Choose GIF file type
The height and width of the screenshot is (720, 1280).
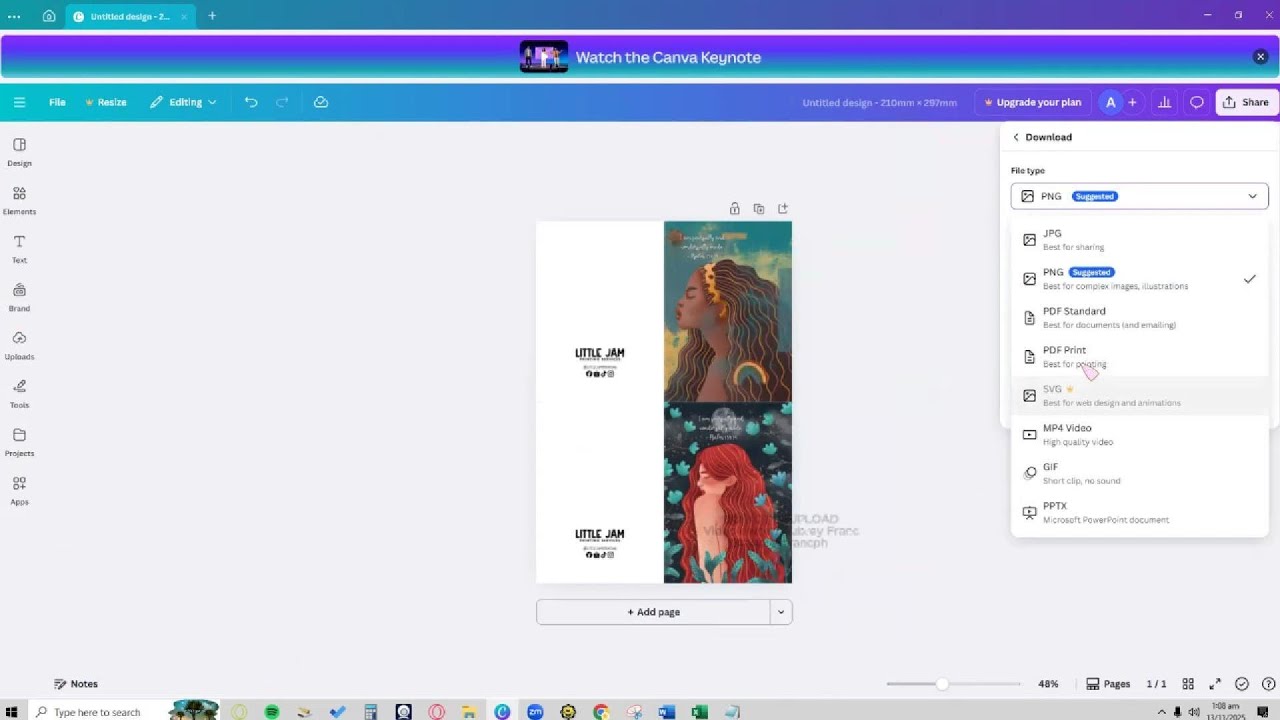pos(1139,474)
